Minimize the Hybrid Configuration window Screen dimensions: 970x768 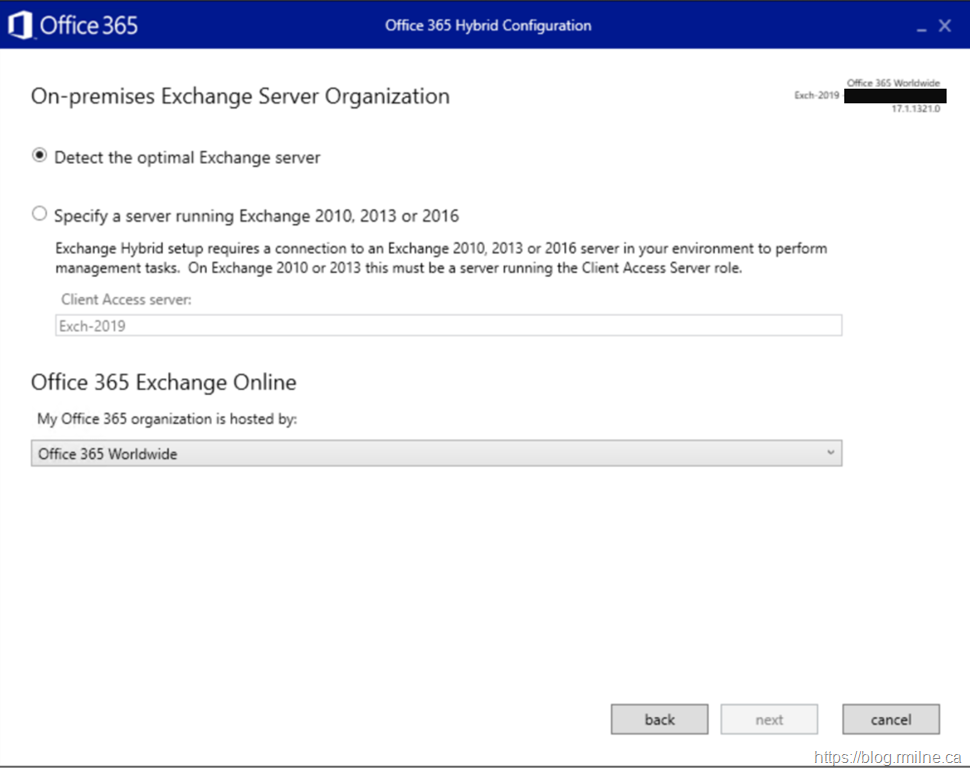(x=921, y=27)
